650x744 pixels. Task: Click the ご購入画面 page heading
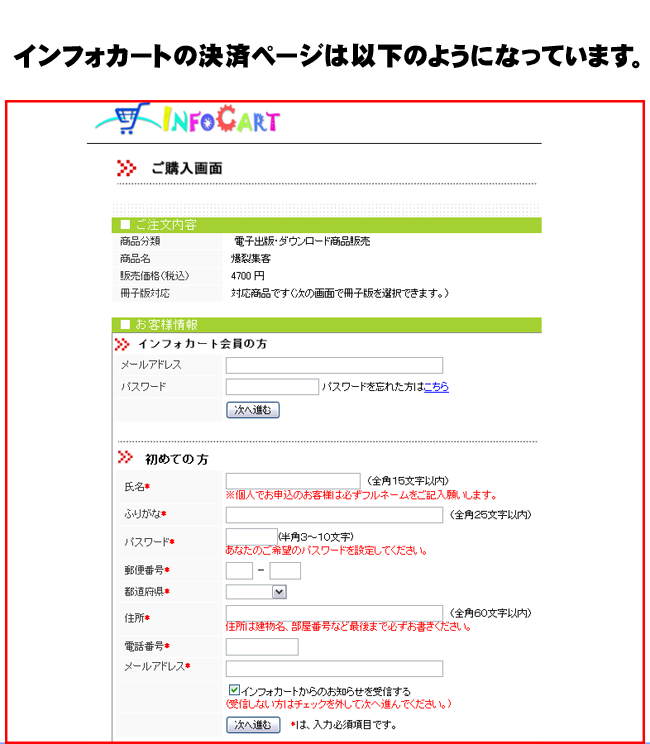tap(187, 168)
